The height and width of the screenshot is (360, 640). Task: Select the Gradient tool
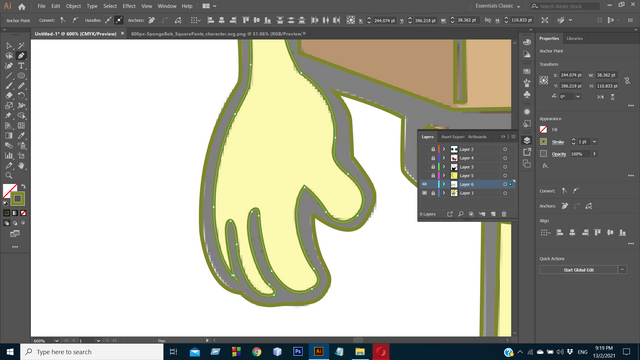coord(9,136)
